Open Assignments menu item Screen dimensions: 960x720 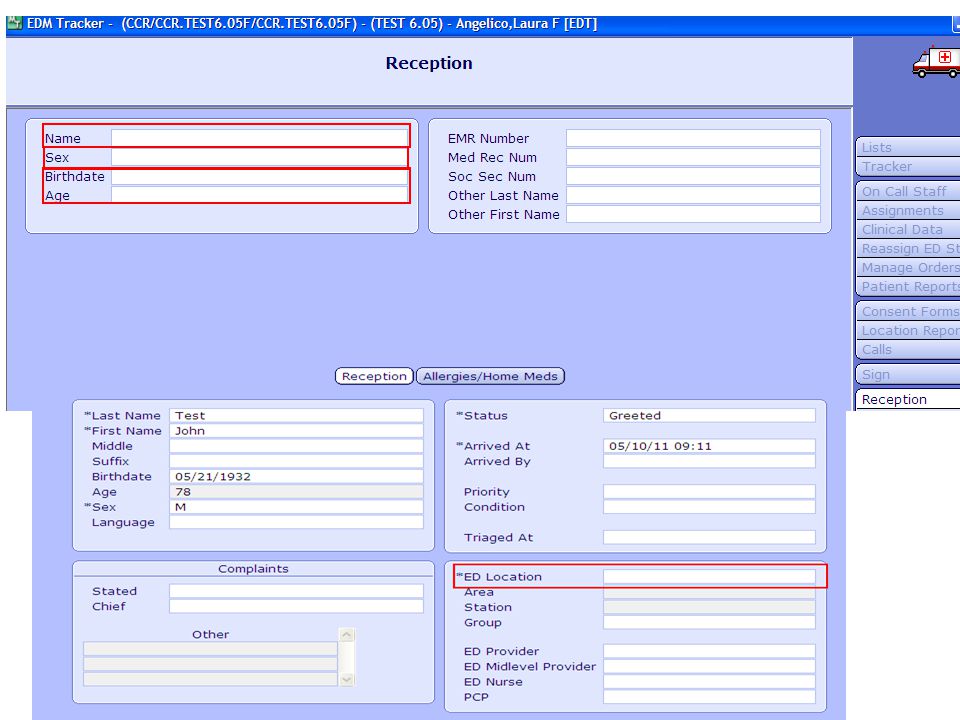[908, 211]
